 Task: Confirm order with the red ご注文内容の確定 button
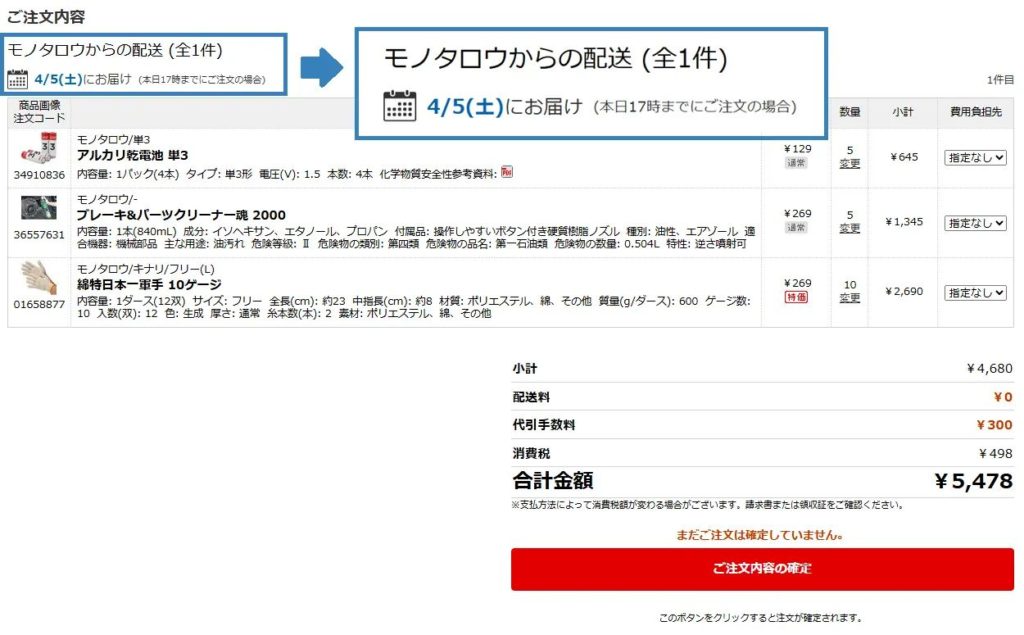click(x=762, y=569)
